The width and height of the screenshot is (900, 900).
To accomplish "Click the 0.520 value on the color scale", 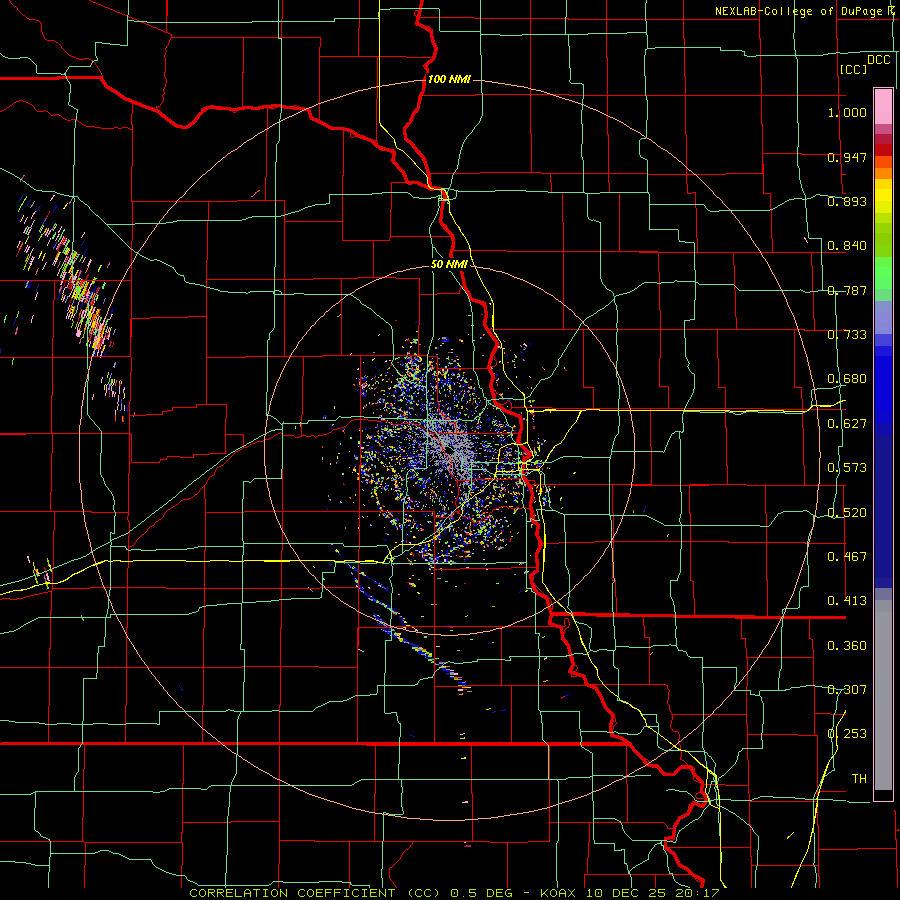I will (x=847, y=513).
